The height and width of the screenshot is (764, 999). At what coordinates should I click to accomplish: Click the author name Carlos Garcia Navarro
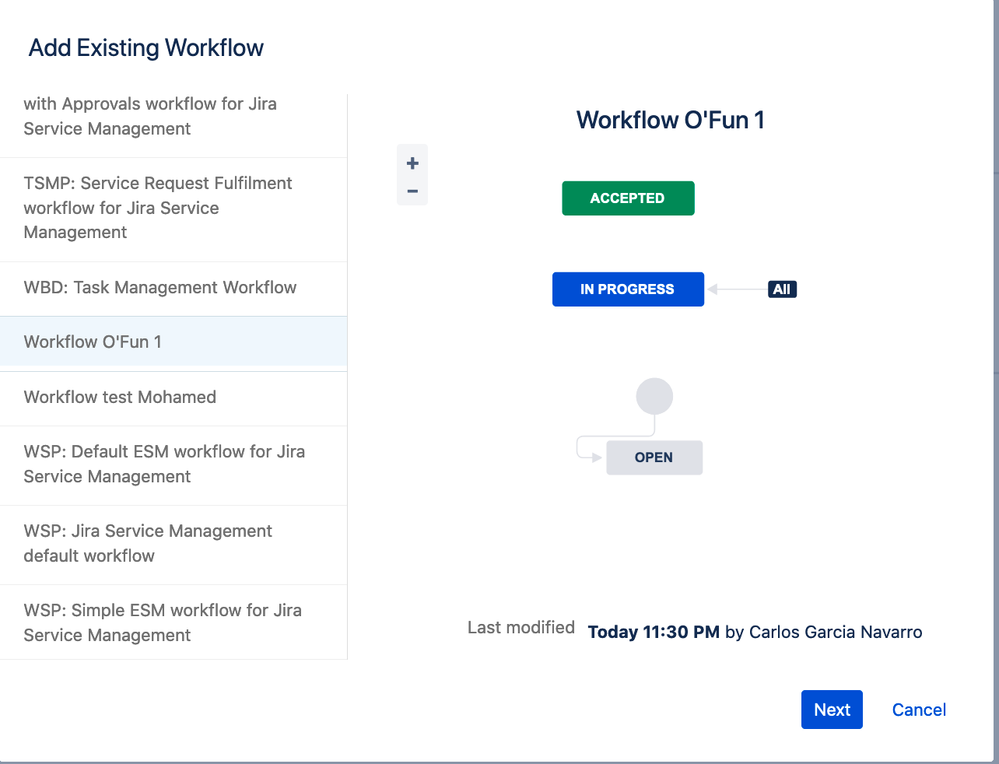[835, 632]
